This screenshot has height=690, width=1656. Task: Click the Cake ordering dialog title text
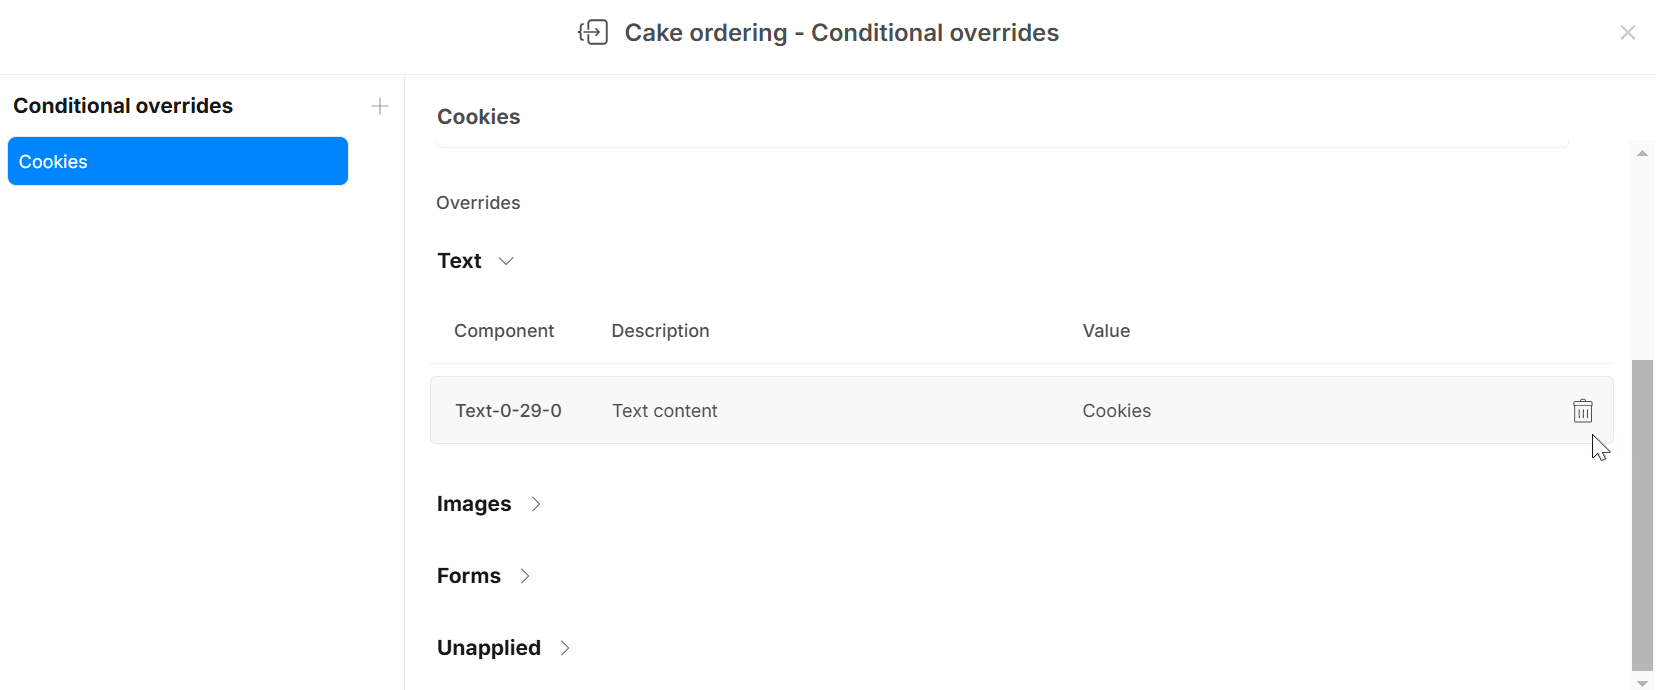[x=841, y=33]
